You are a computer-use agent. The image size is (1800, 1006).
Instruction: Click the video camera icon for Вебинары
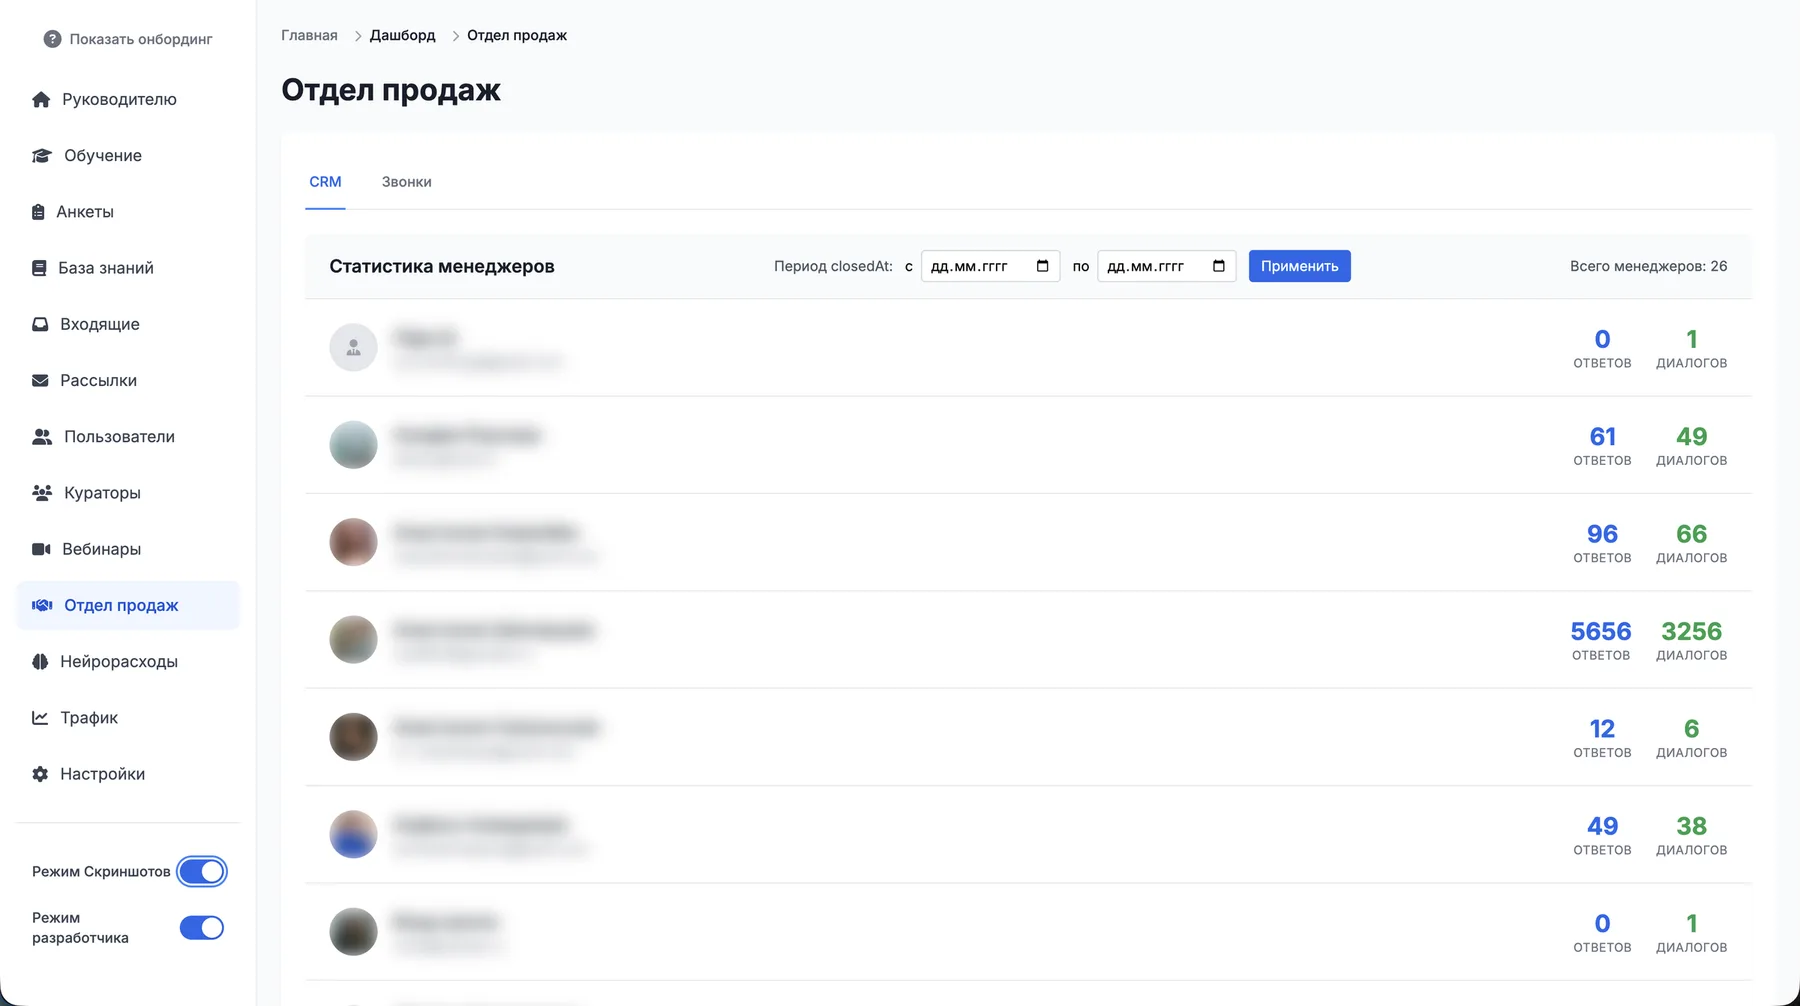(41, 549)
